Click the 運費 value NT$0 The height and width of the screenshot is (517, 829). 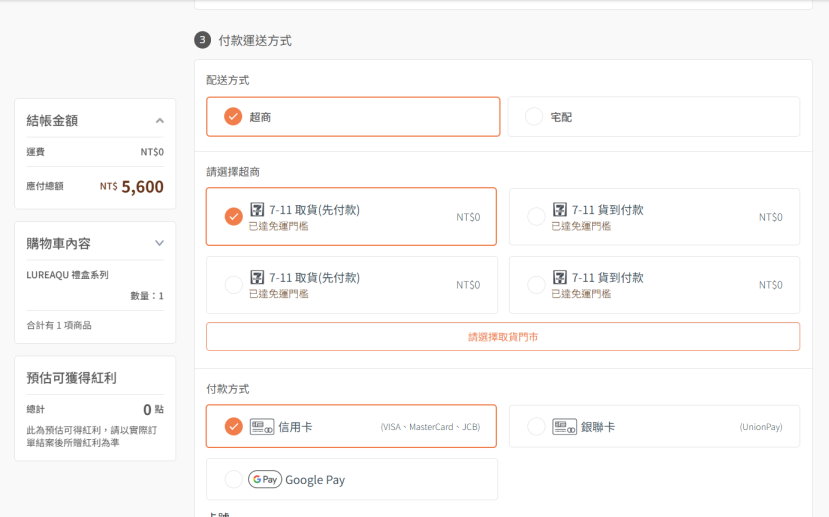pos(152,152)
